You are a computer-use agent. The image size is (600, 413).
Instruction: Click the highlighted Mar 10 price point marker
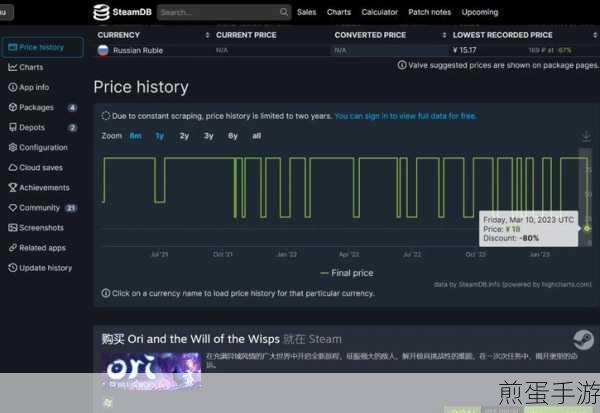(x=587, y=229)
